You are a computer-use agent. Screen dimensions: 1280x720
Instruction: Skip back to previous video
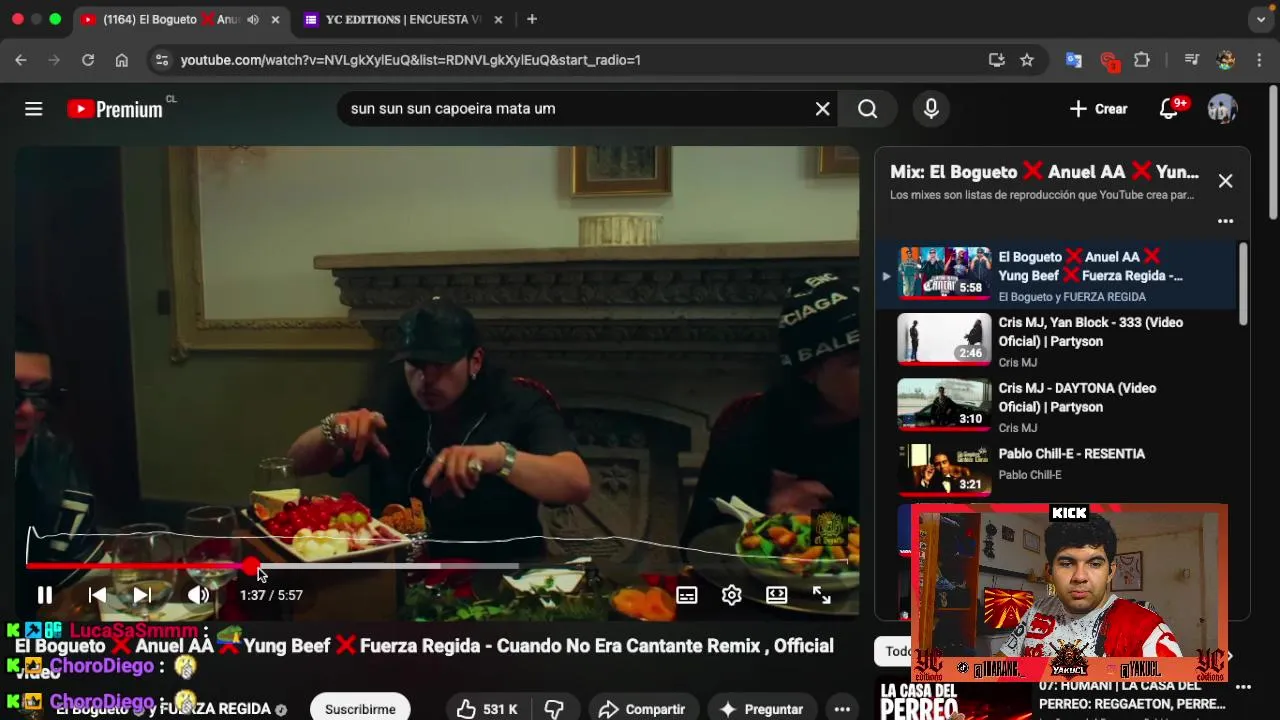point(97,595)
